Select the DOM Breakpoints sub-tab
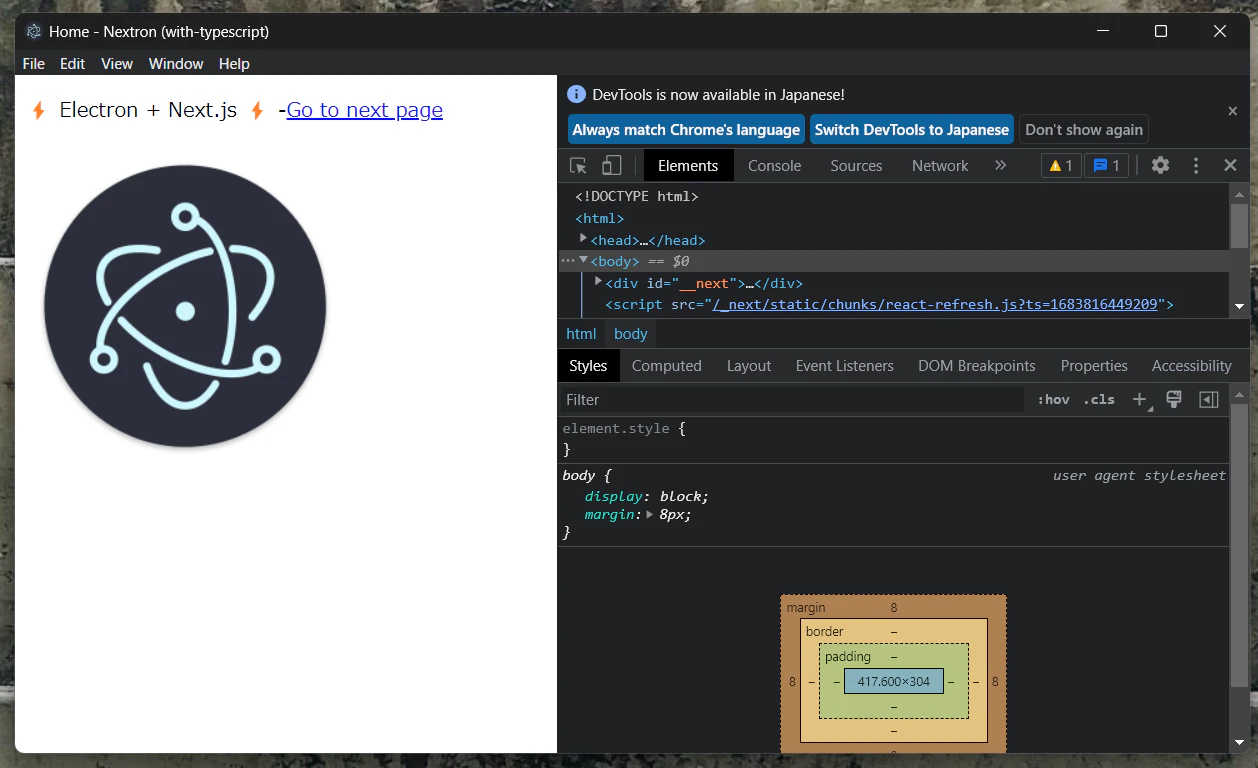The image size is (1258, 768). 977,366
